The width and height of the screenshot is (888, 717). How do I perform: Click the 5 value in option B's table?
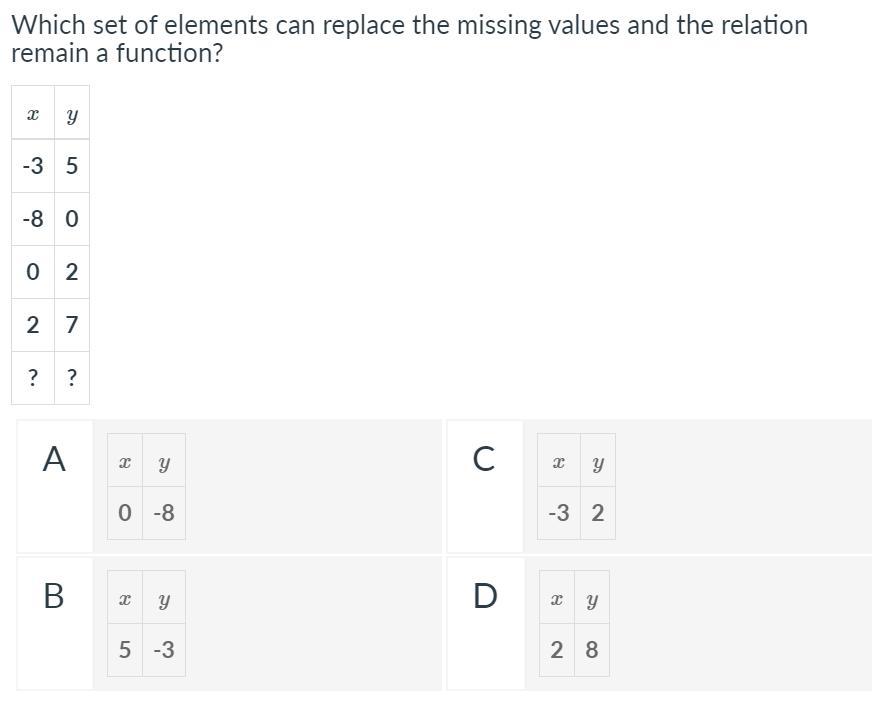pyautogui.click(x=125, y=650)
